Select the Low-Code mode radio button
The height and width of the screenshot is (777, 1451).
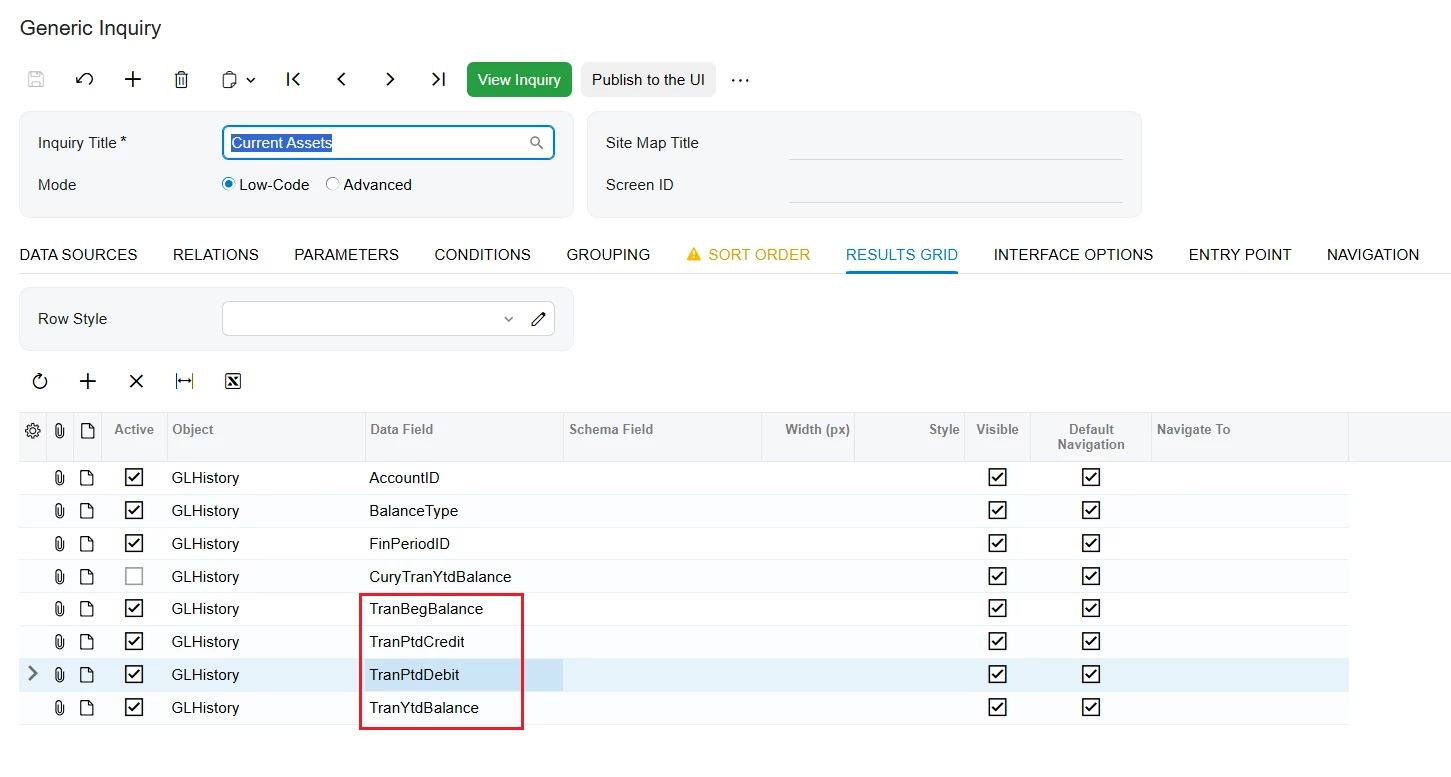[228, 185]
